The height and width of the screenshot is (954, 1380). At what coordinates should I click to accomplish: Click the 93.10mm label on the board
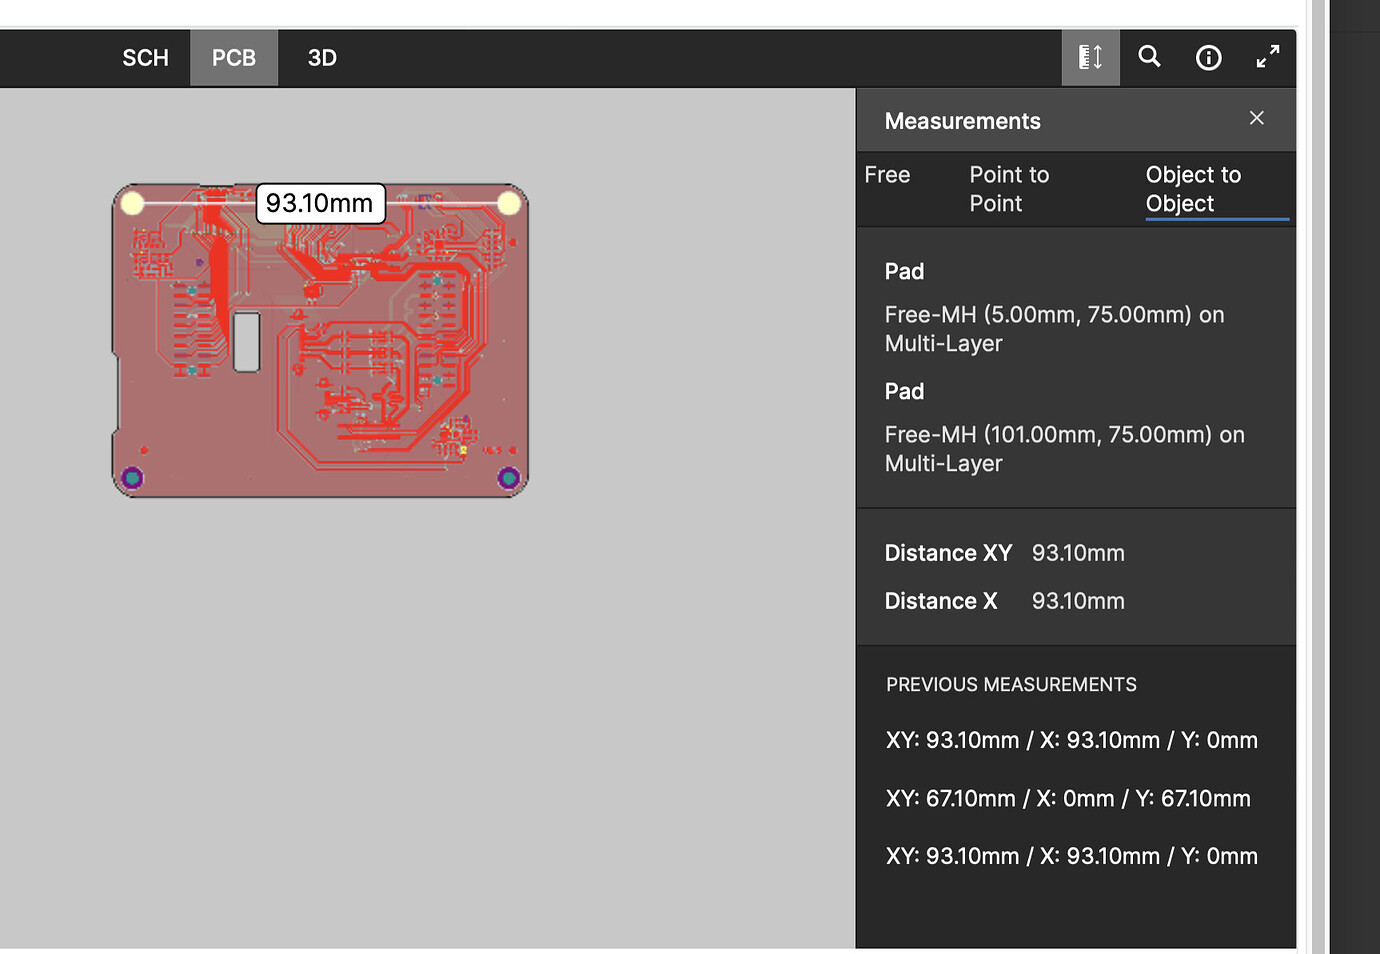coord(319,204)
